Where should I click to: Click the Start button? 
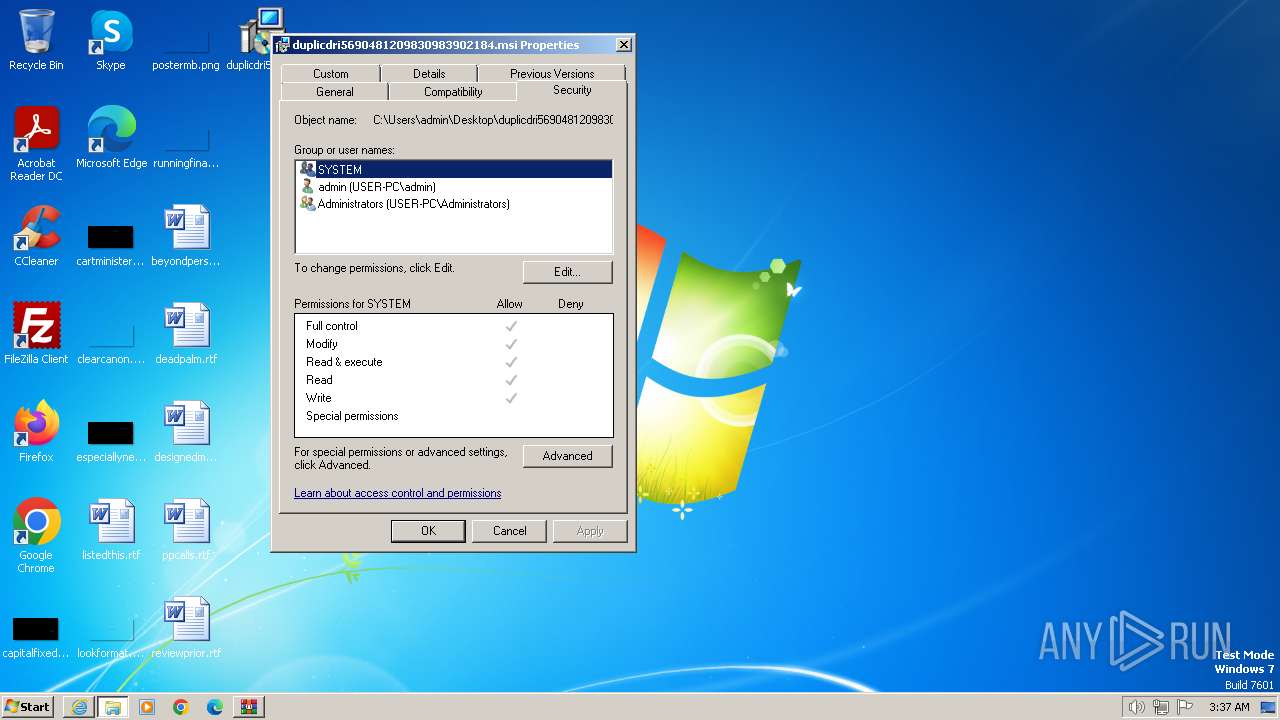28,707
